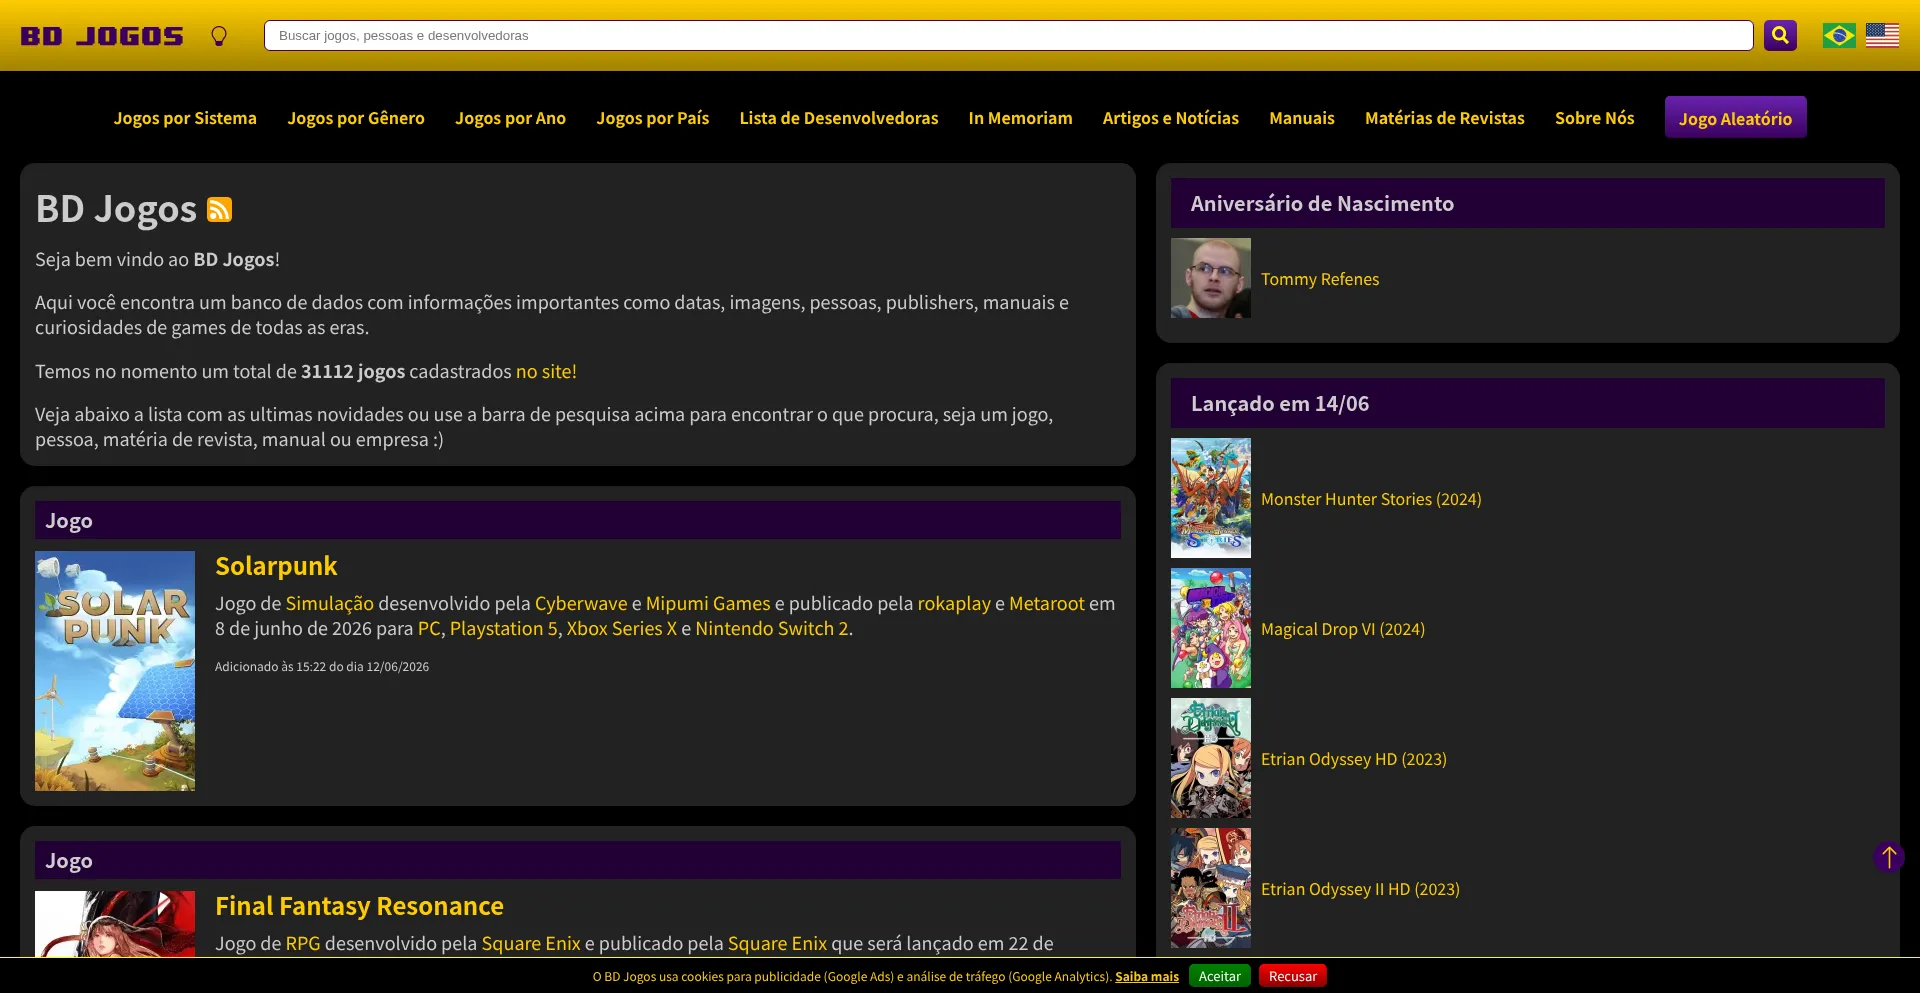1920x993 pixels.
Task: Click Tommy Refenes photo thumbnail
Action: (x=1211, y=278)
